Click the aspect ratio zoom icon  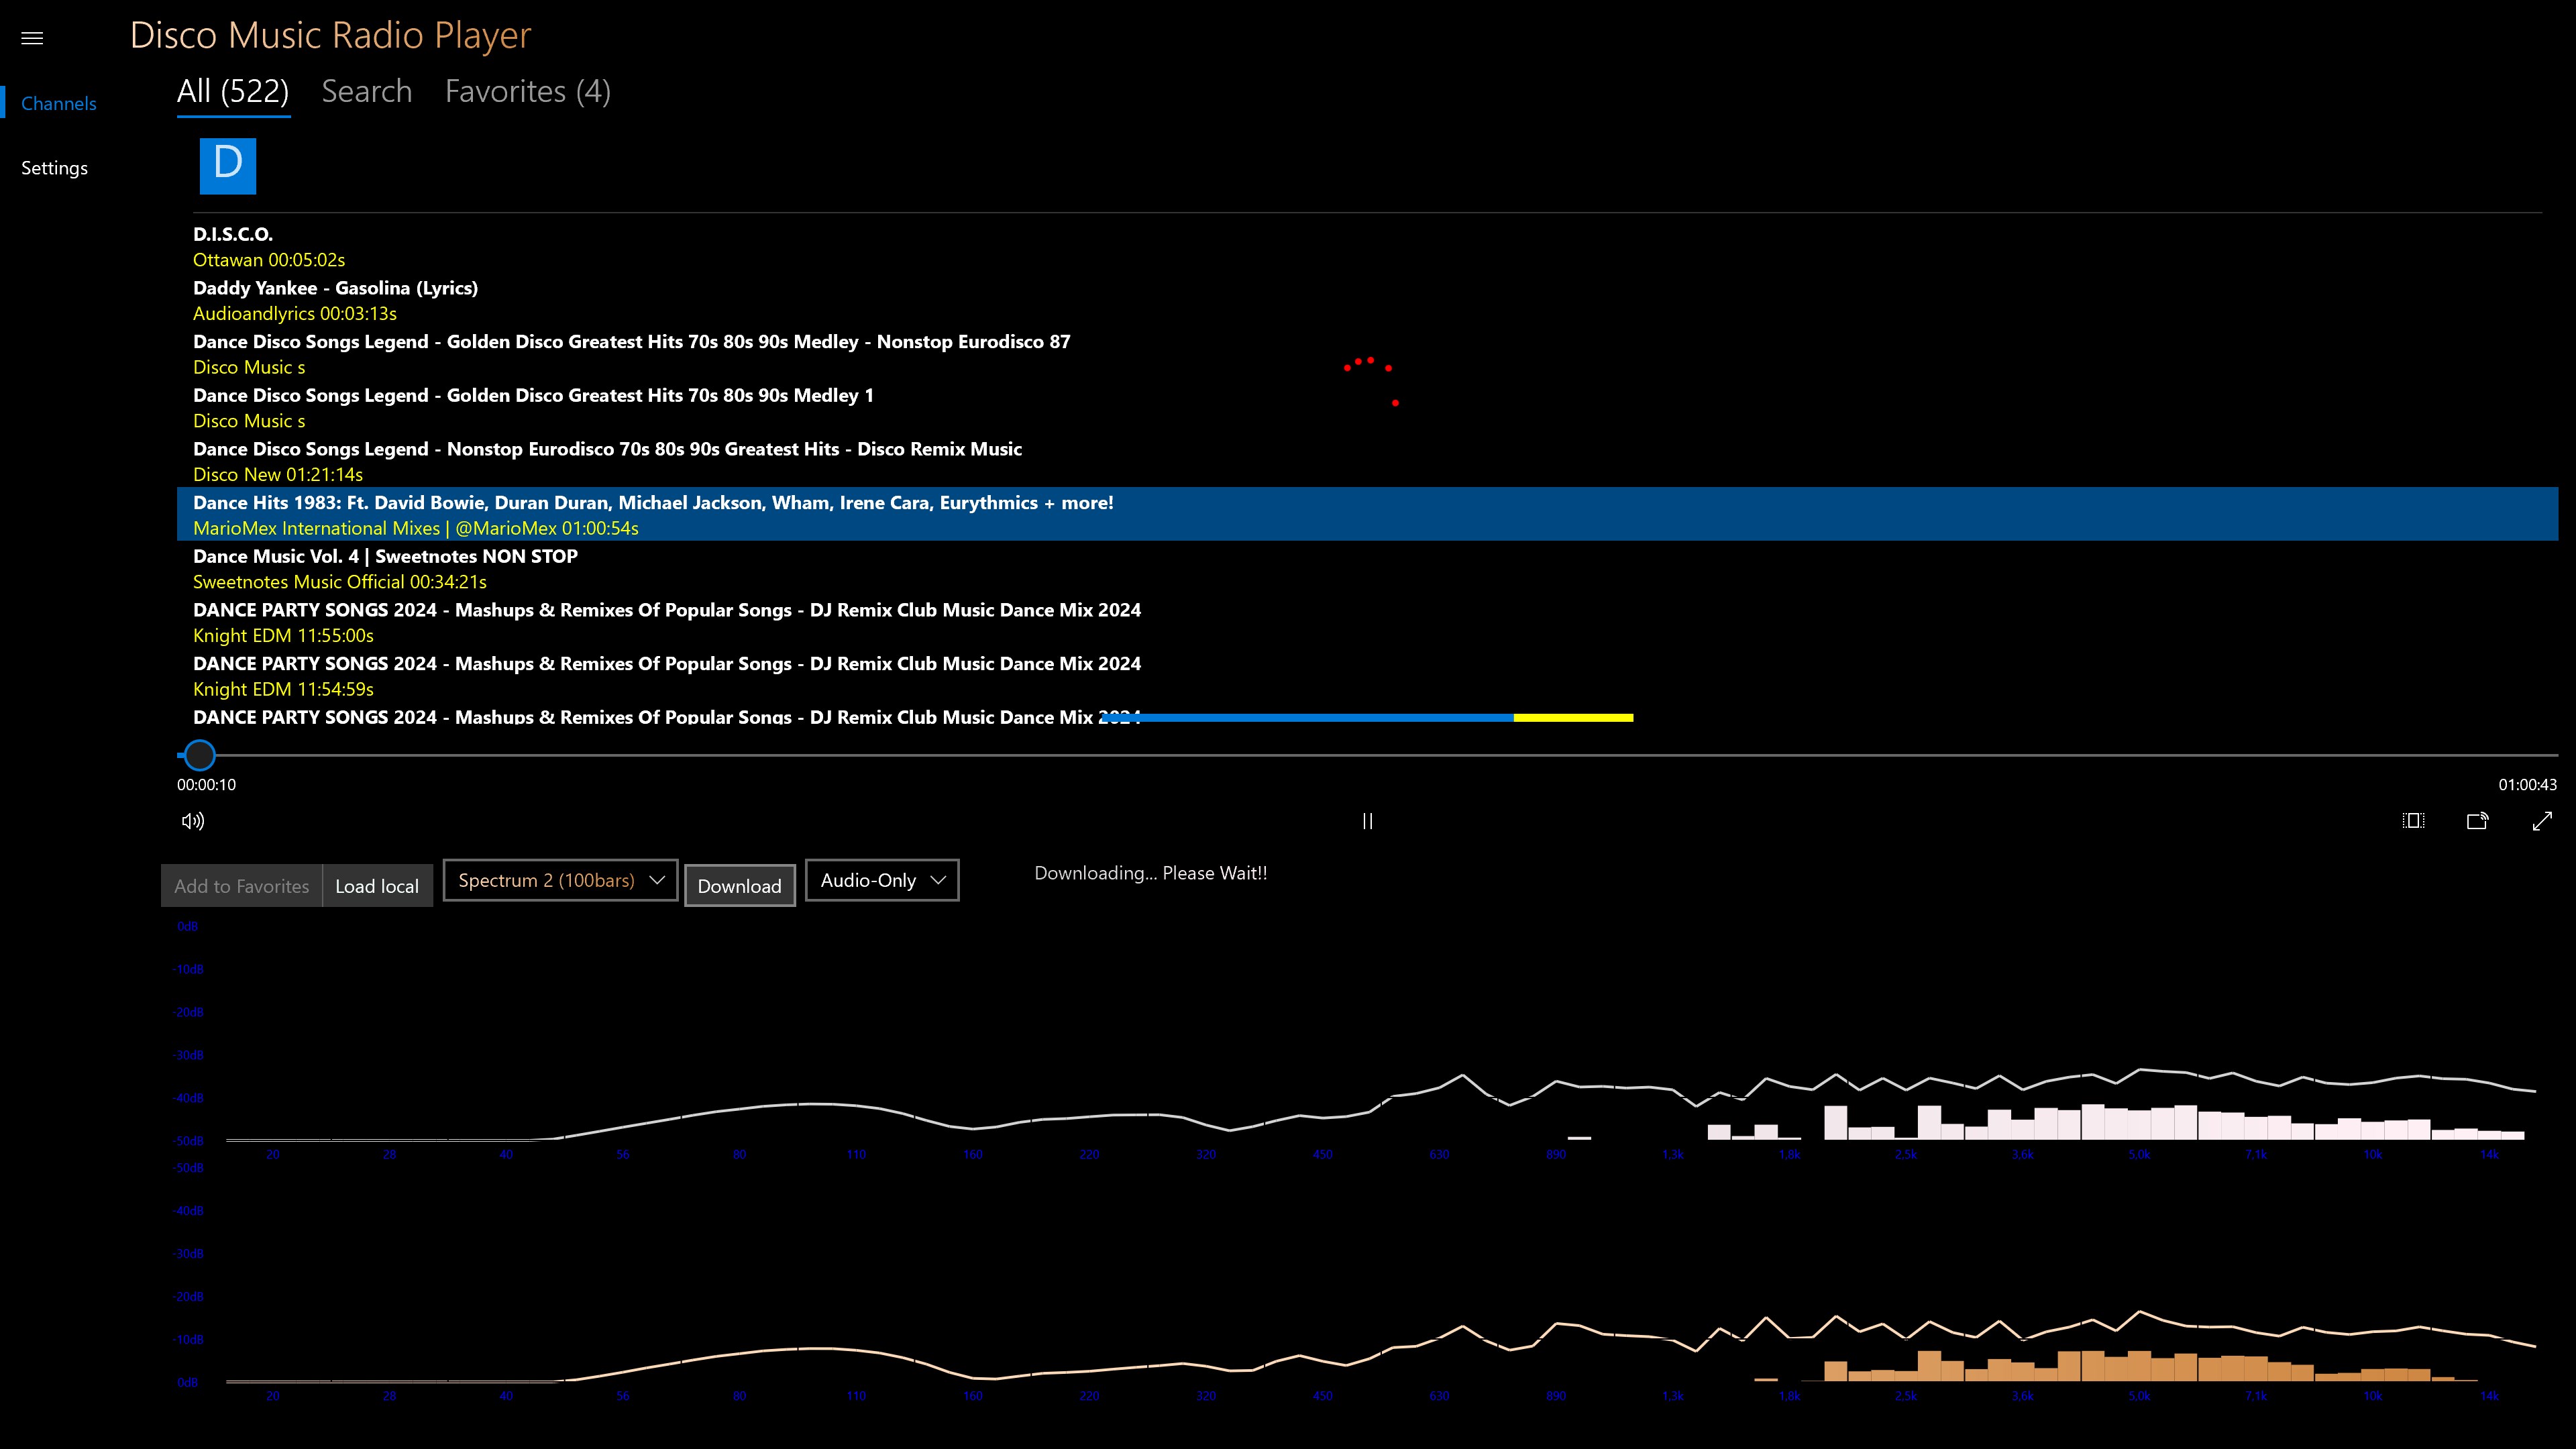point(2413,821)
